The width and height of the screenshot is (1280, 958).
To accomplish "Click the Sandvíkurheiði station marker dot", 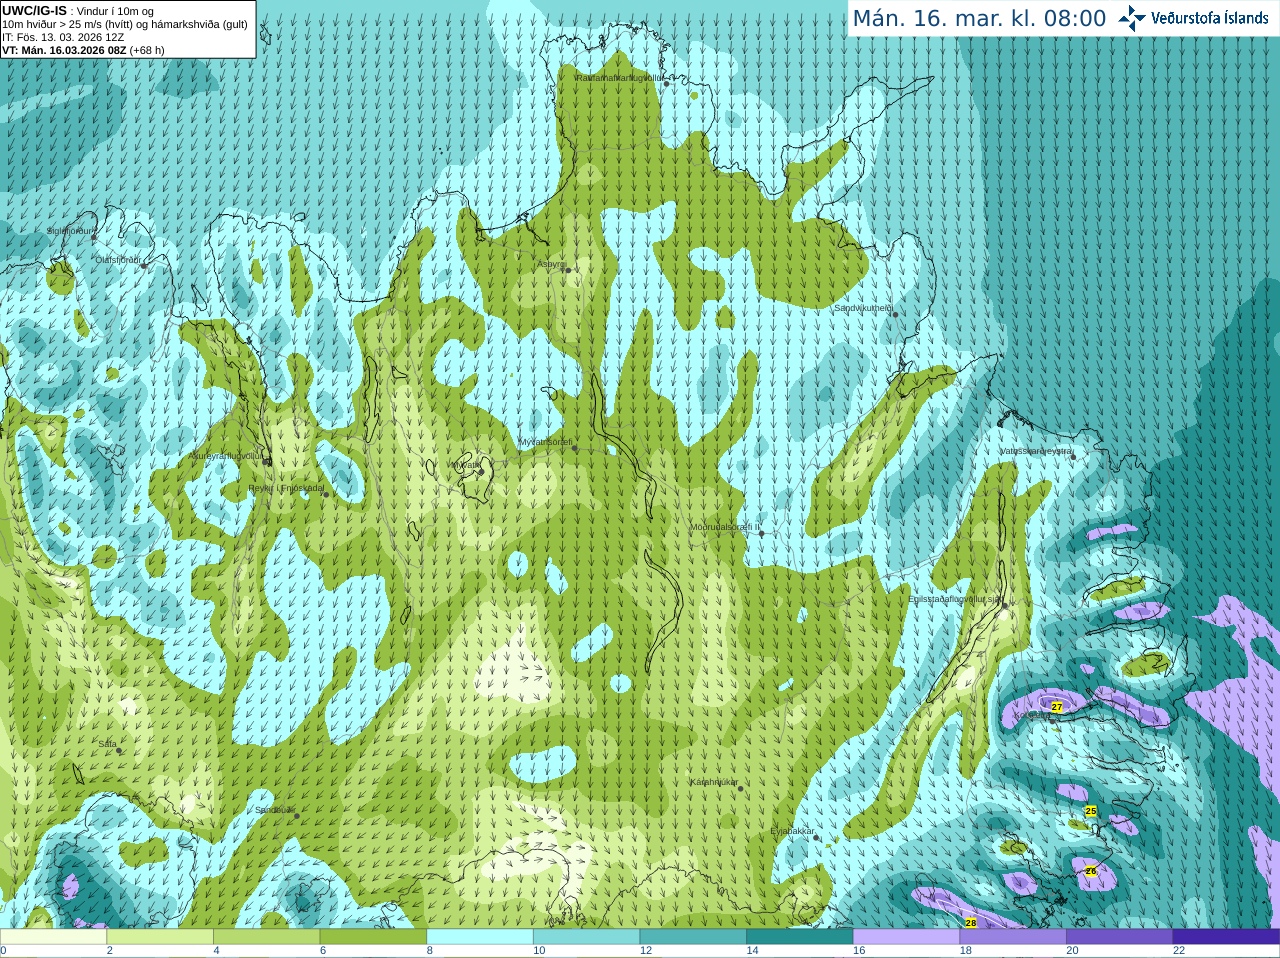I will 895,314.
